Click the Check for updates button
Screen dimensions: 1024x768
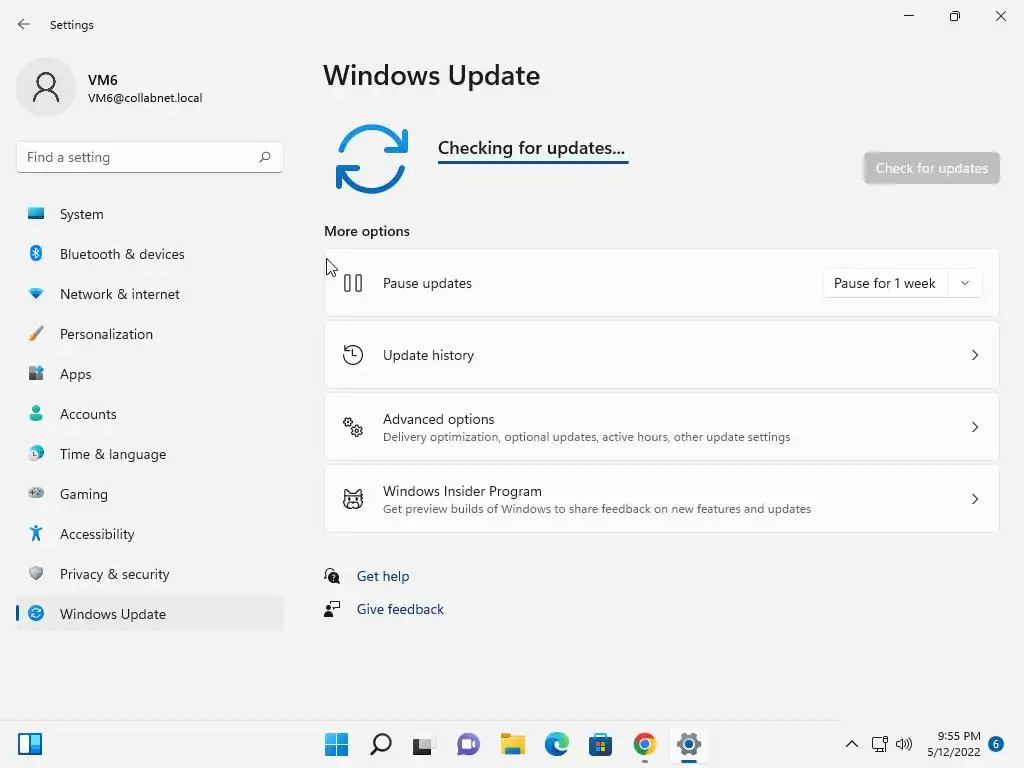[931, 168]
